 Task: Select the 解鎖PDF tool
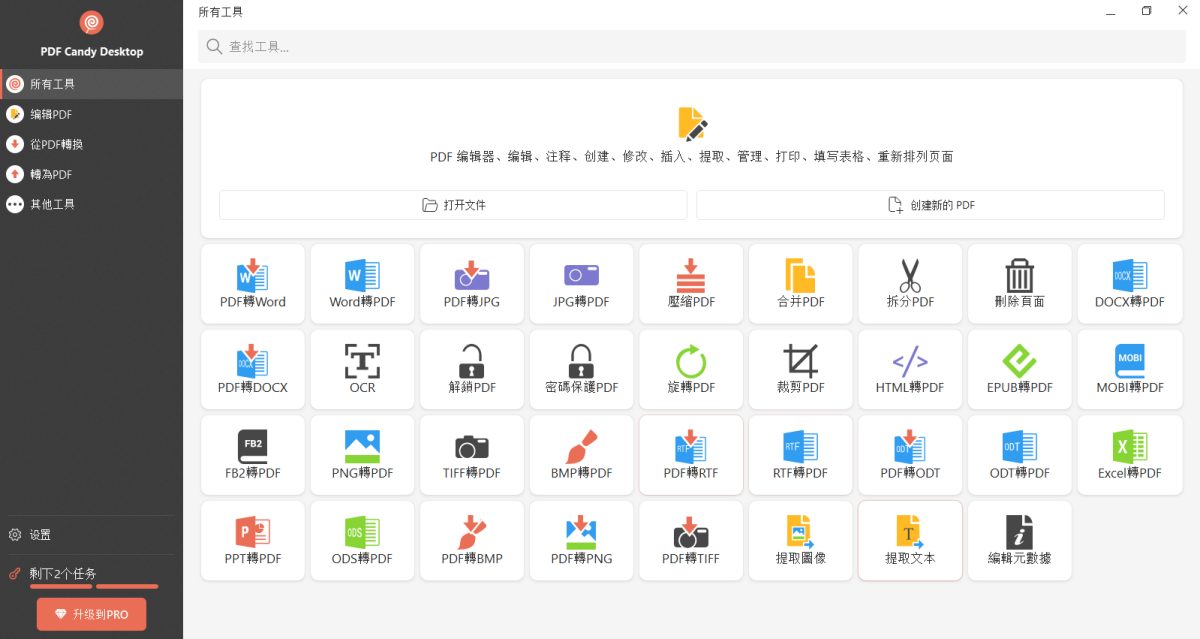(x=471, y=369)
